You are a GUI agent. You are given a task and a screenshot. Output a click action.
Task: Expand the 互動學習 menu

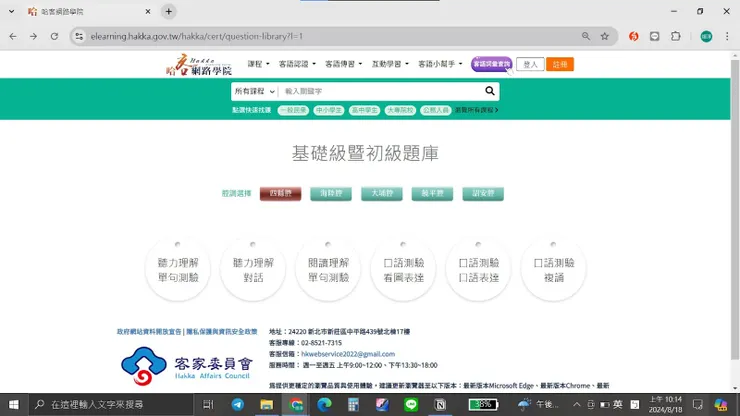[390, 64]
